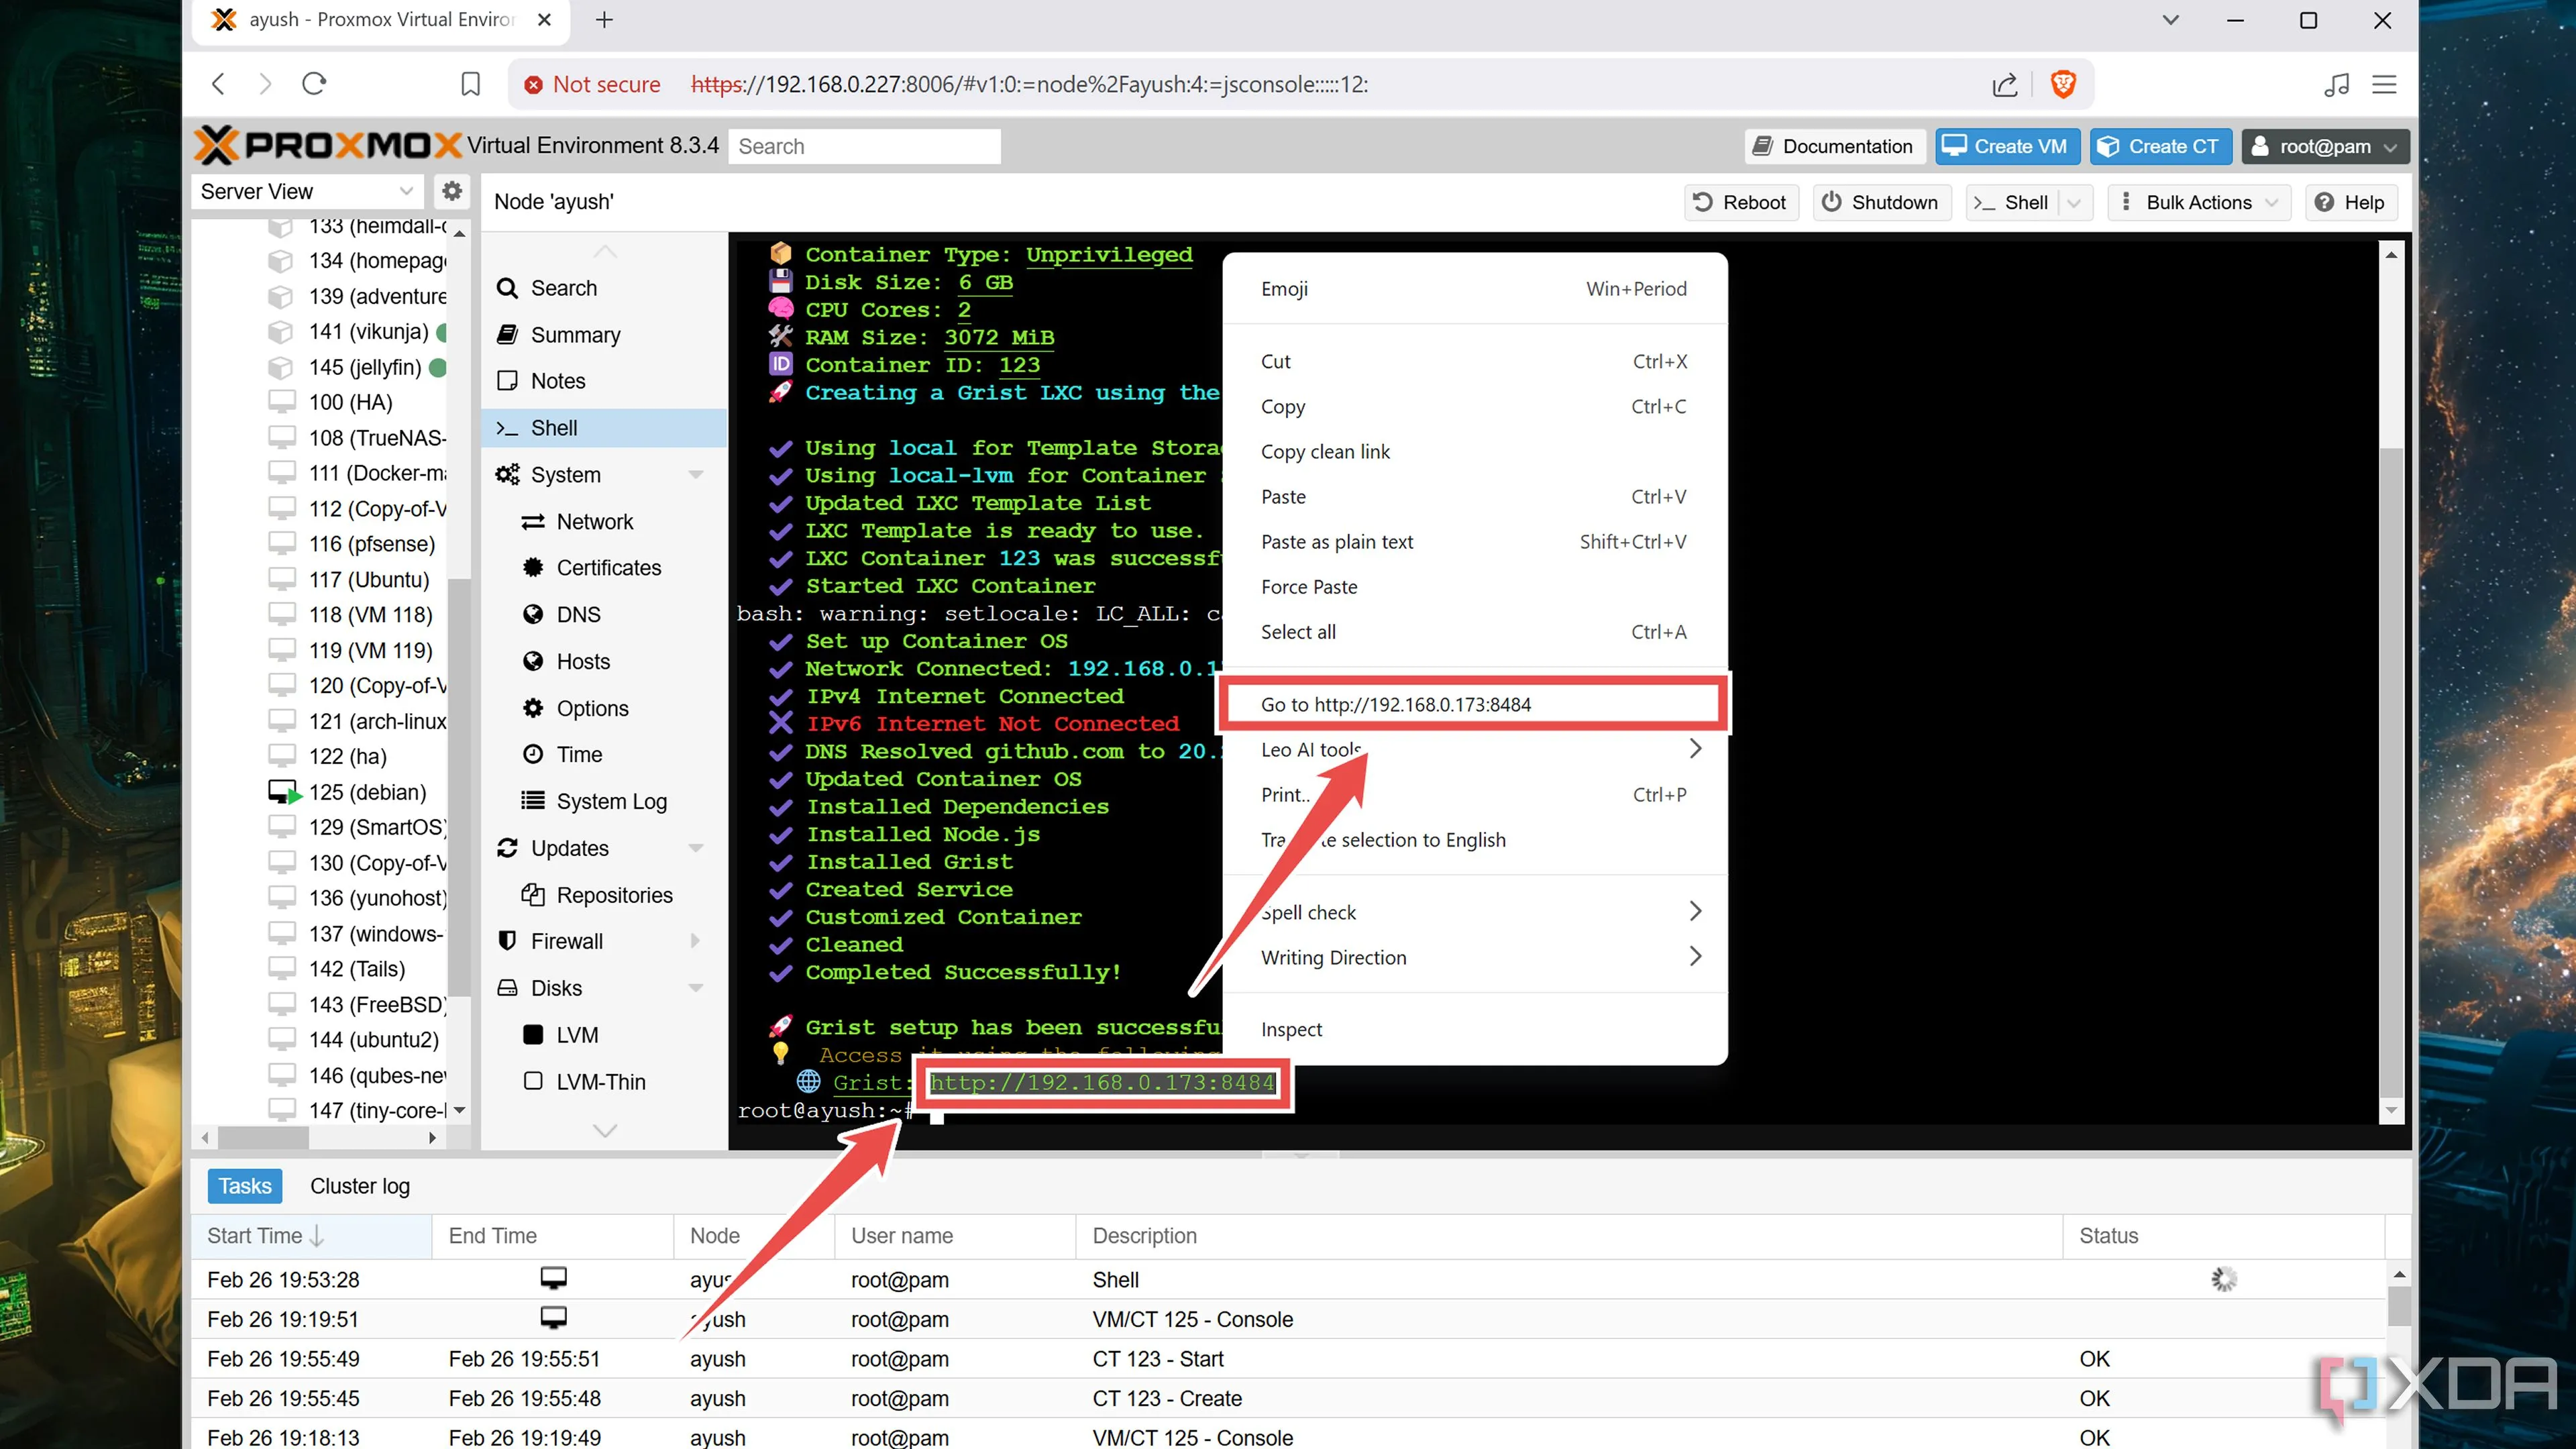Choose Inspect from the context menu

pos(1474,1030)
